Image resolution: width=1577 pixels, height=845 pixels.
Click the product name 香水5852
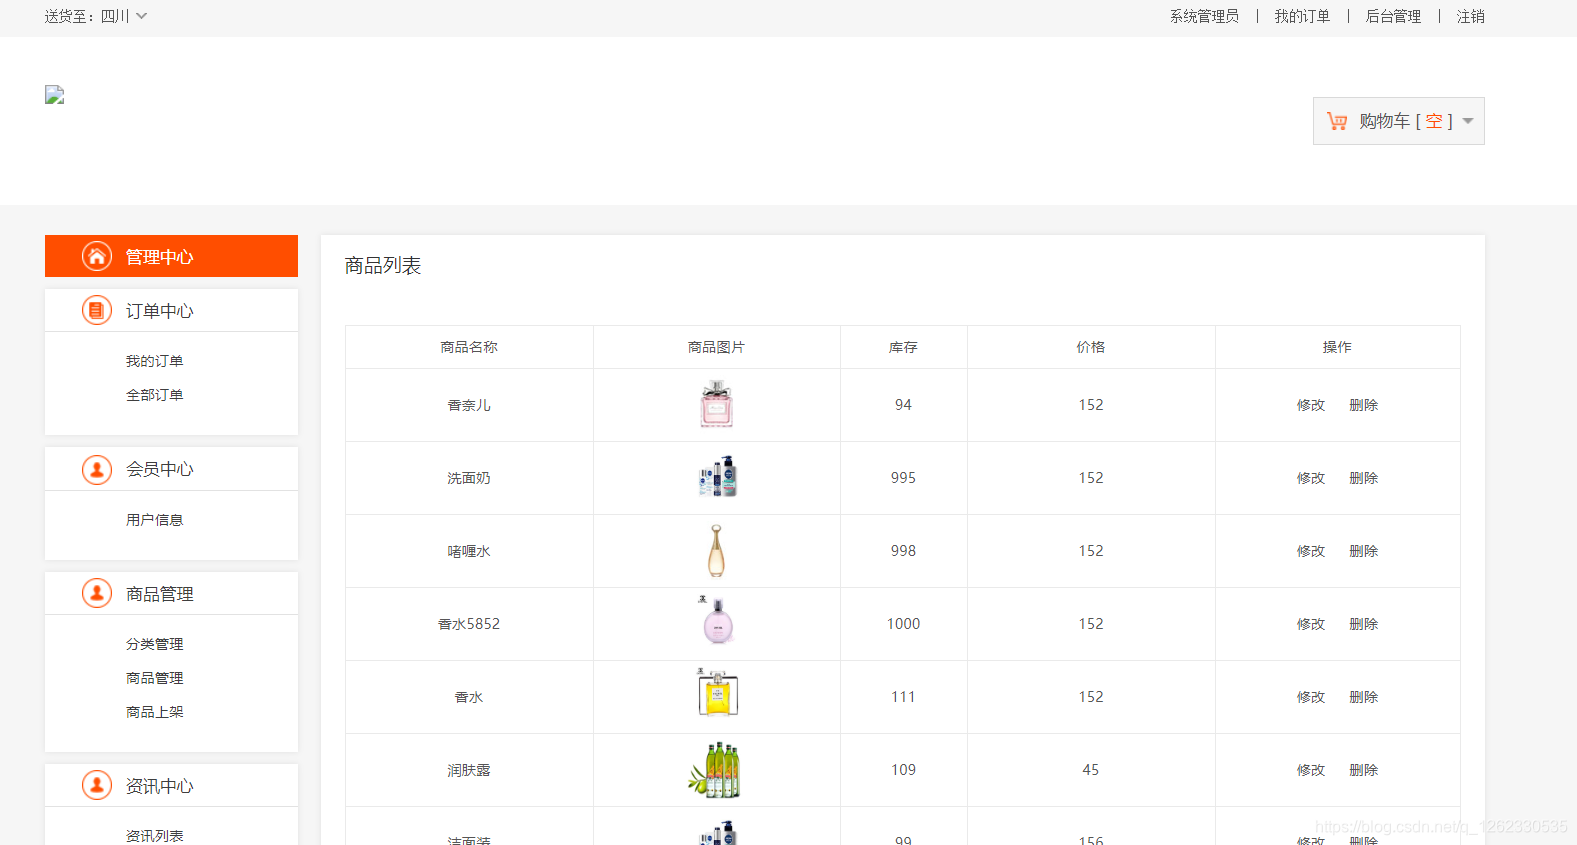(469, 624)
